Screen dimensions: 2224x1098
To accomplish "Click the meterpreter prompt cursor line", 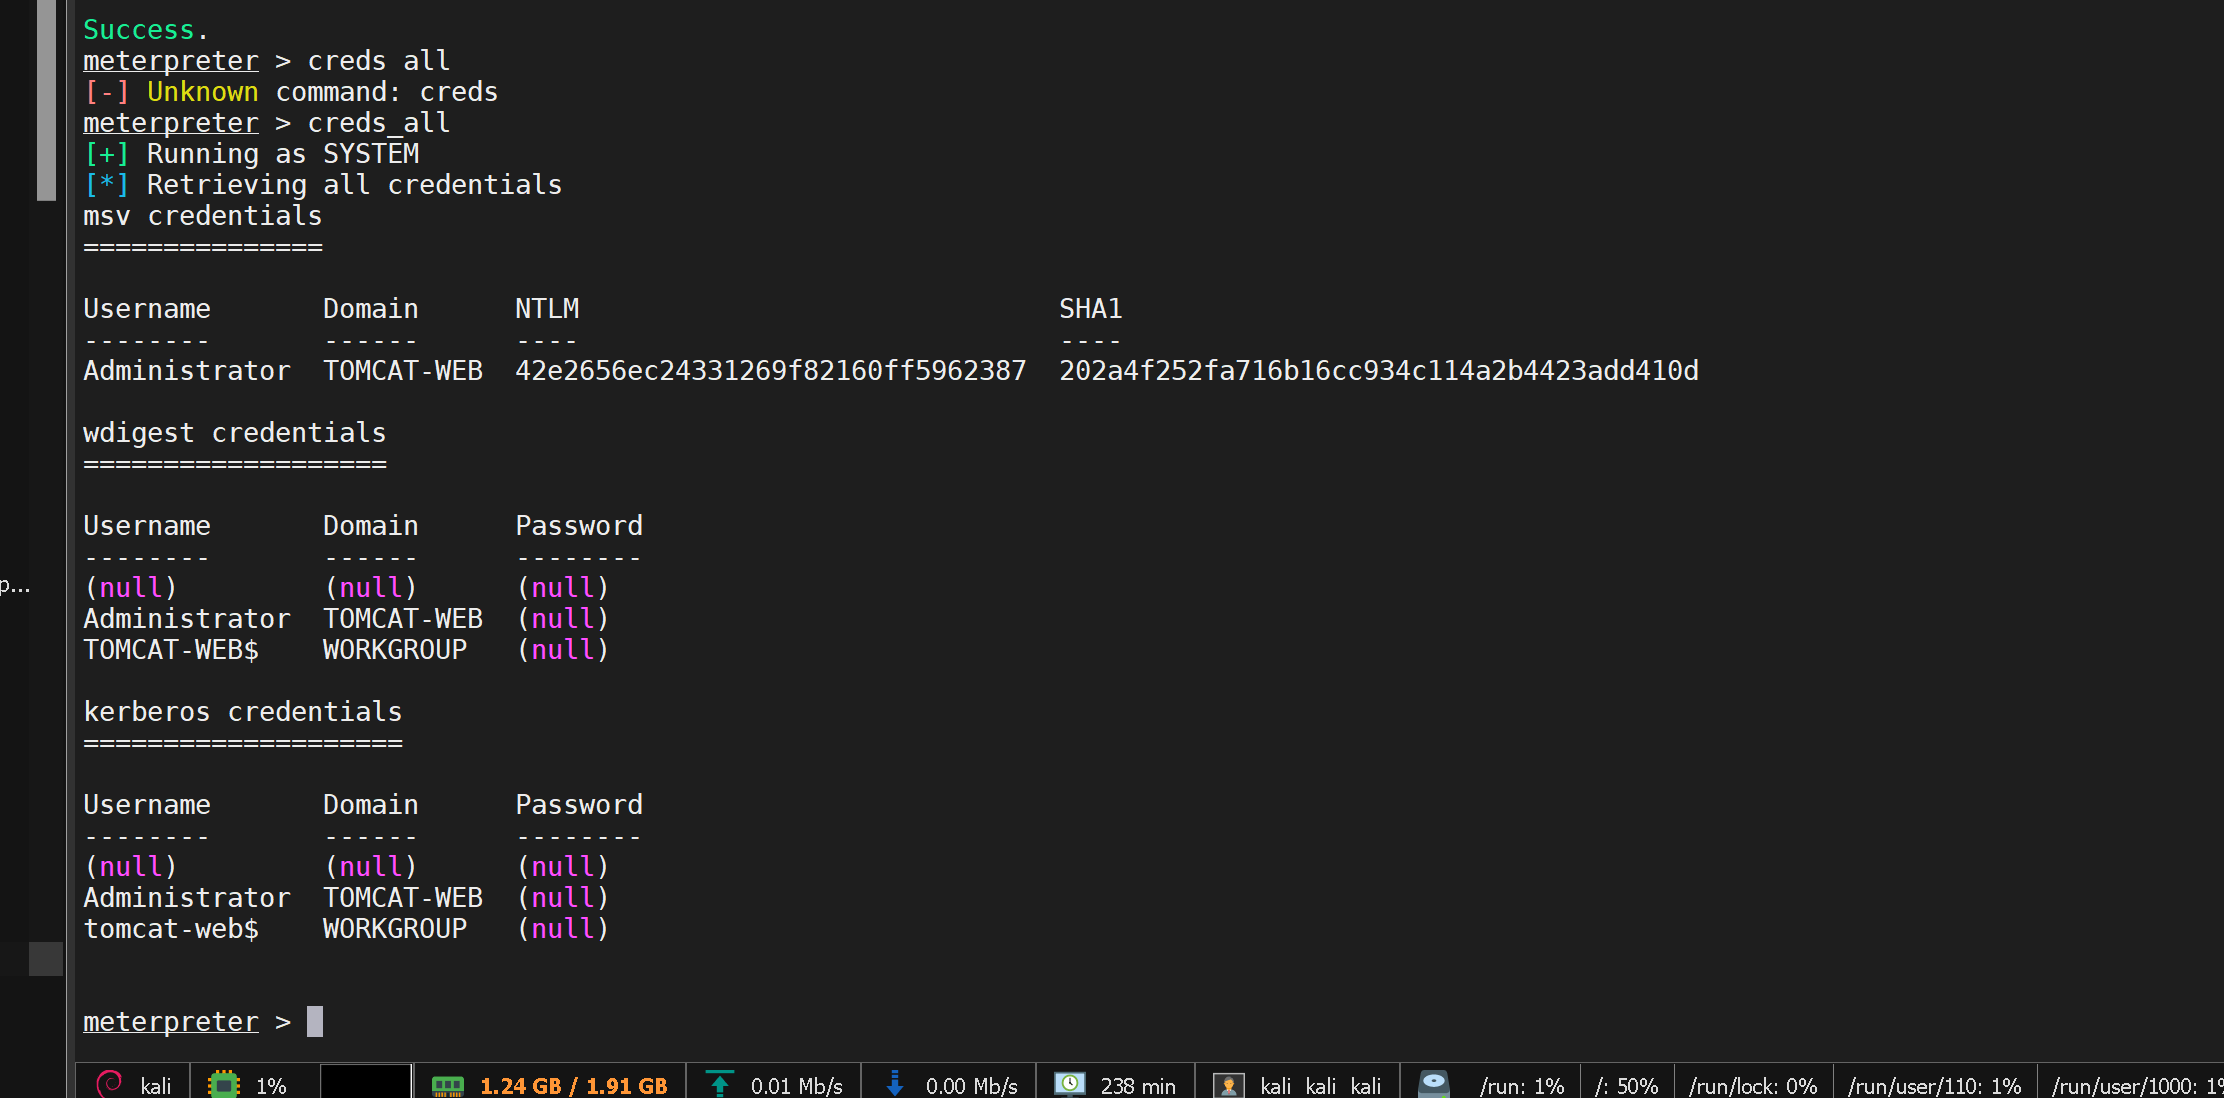I will [315, 1021].
